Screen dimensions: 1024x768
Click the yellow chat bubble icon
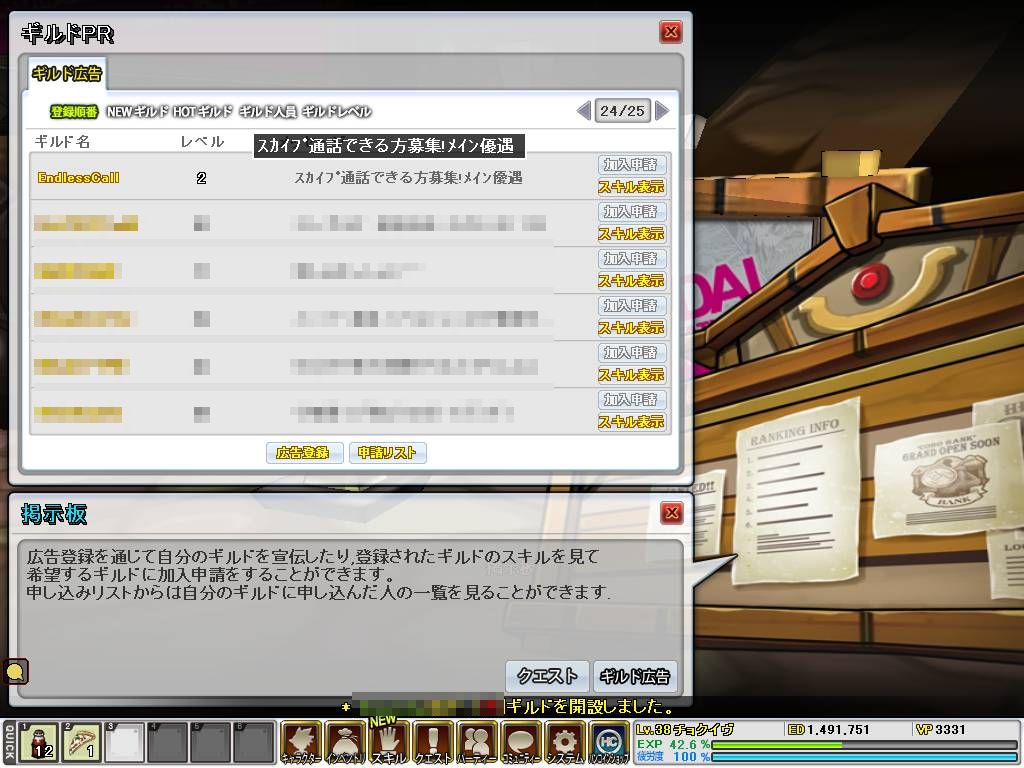coord(15,671)
